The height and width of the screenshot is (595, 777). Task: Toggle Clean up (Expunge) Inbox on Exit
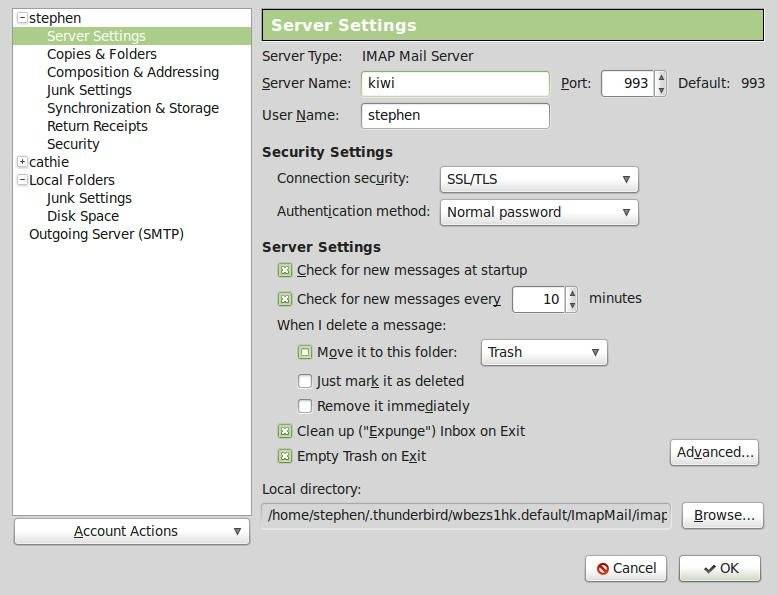tap(284, 432)
